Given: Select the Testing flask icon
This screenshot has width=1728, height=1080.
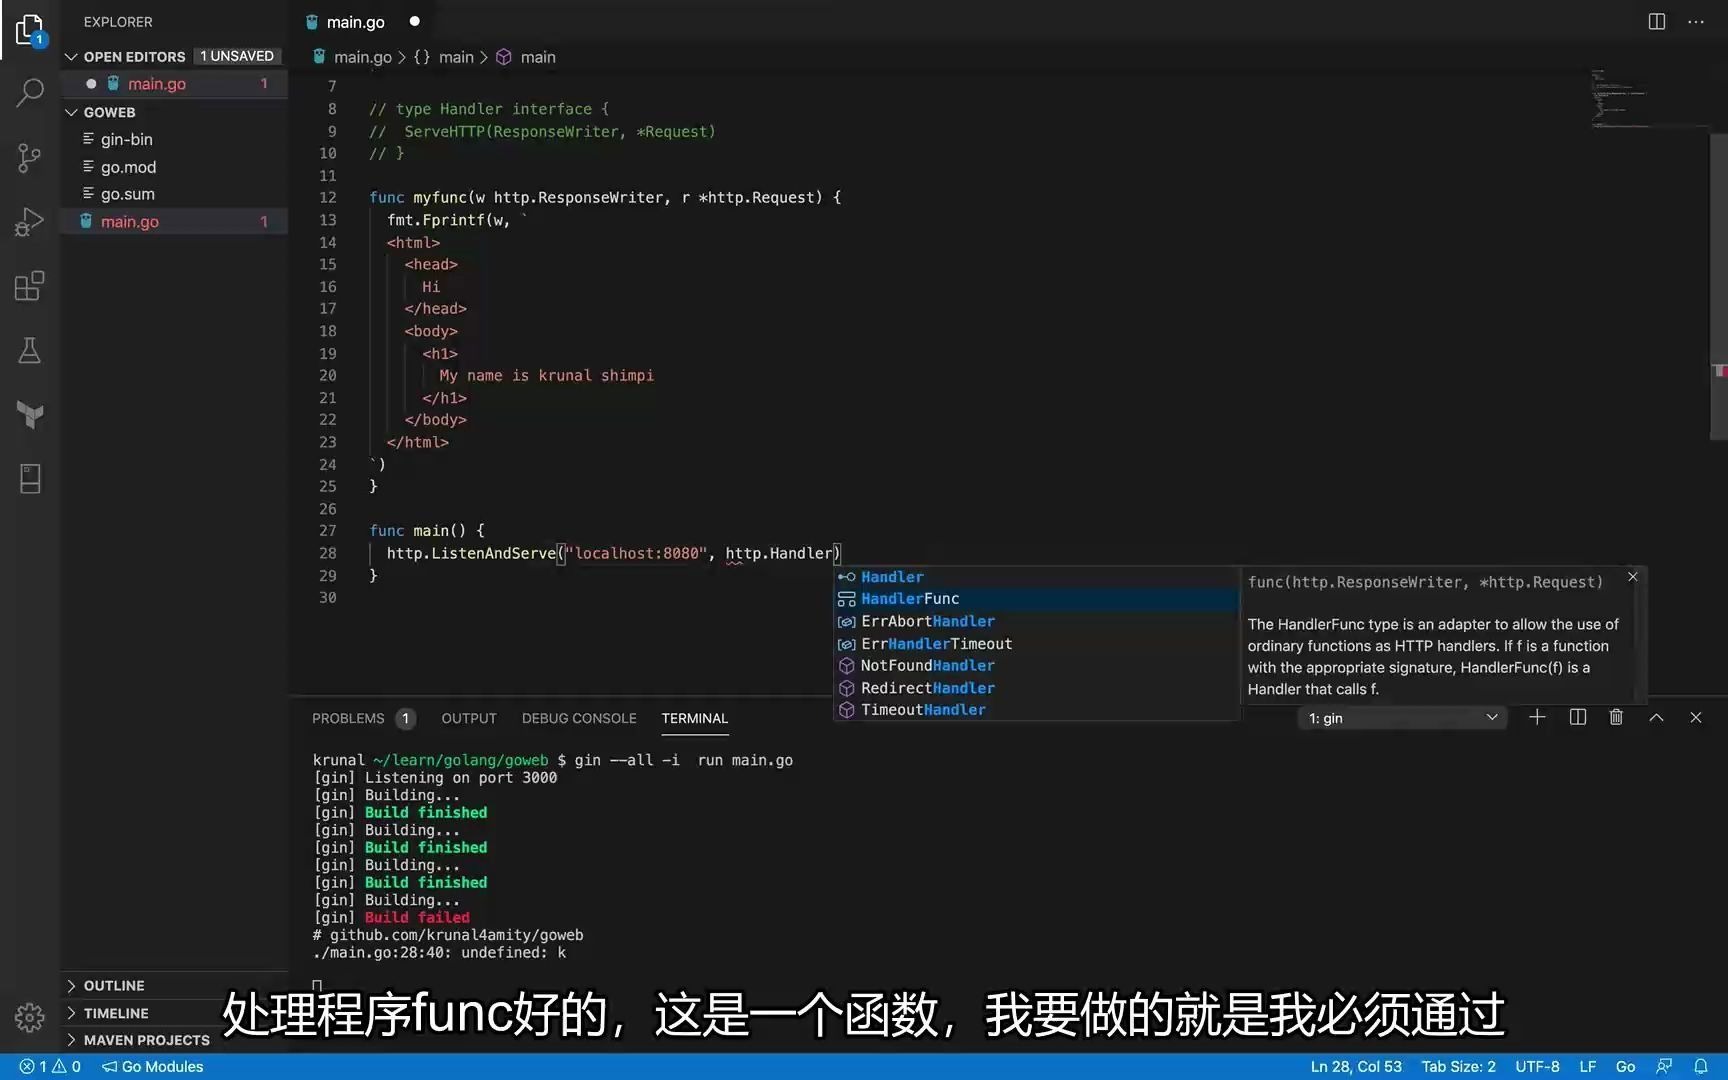Looking at the screenshot, I should [x=29, y=350].
